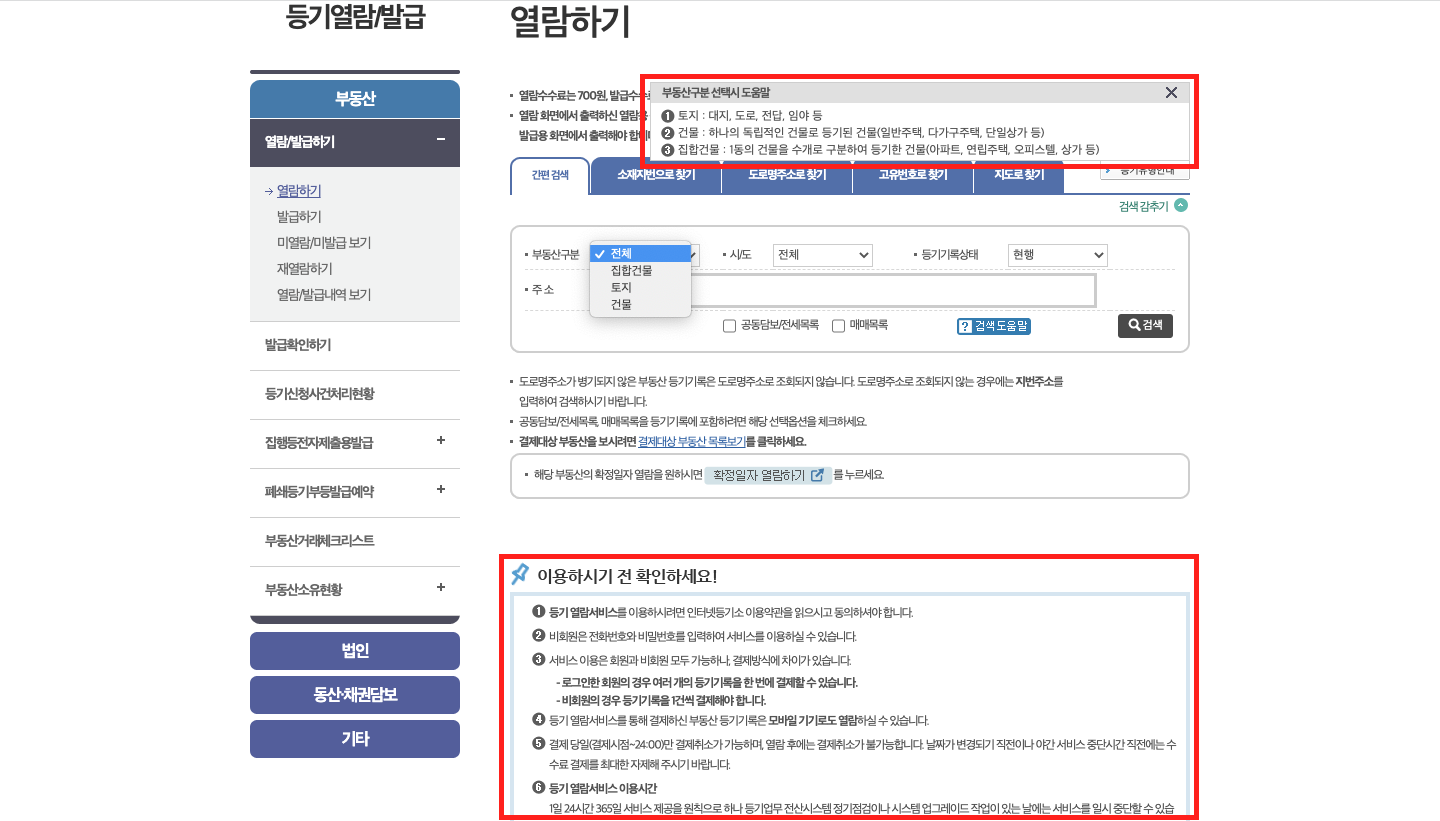Switch to the 지도로 찾기 tab
The width and height of the screenshot is (1440, 821).
click(1018, 177)
